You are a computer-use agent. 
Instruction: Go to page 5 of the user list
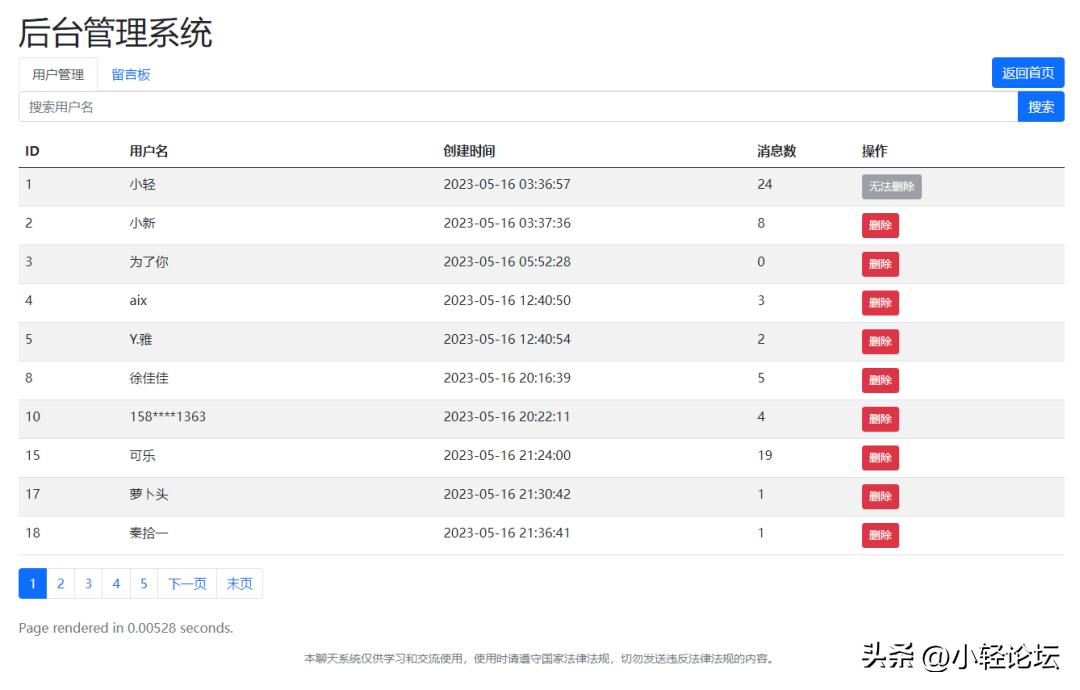(x=142, y=582)
